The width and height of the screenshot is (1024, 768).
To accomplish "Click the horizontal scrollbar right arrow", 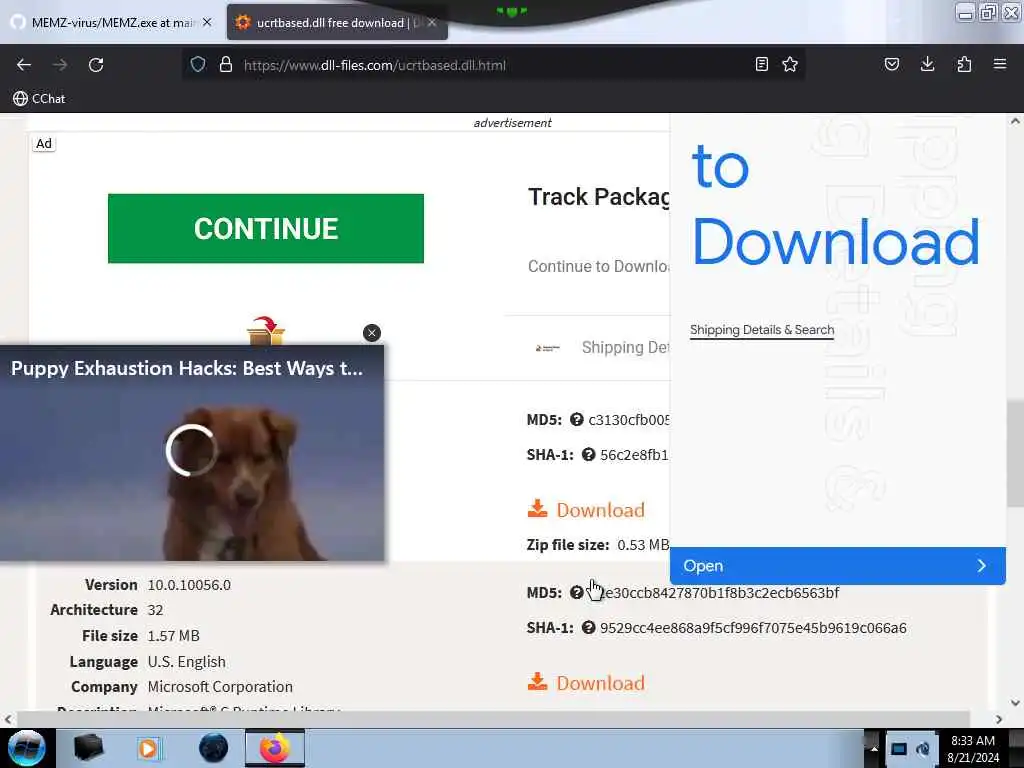I will [999, 719].
